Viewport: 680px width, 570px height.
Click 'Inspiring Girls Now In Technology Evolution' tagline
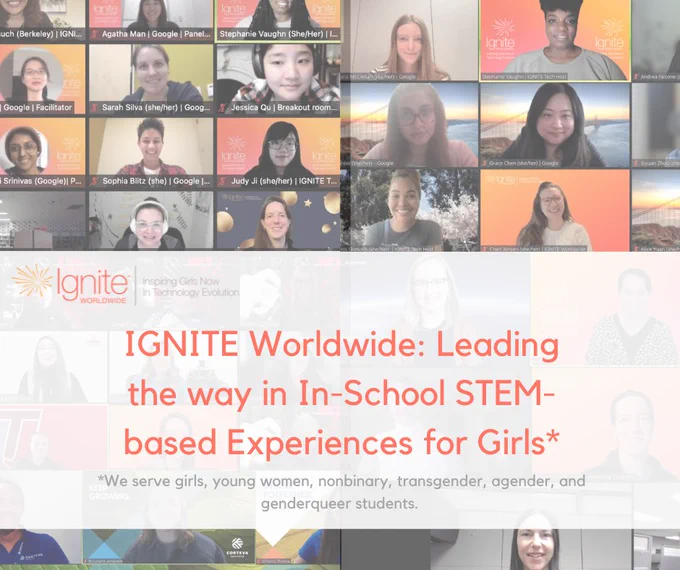coord(190,287)
